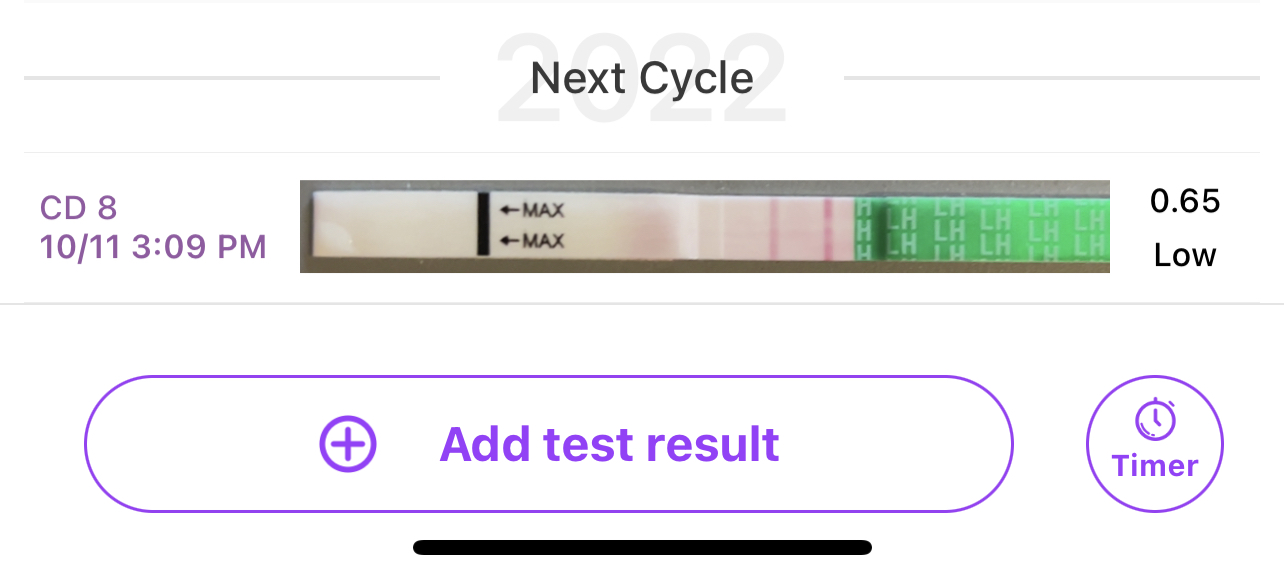Tap the black MAX line on strip
The height and width of the screenshot is (579, 1284).
click(x=483, y=224)
